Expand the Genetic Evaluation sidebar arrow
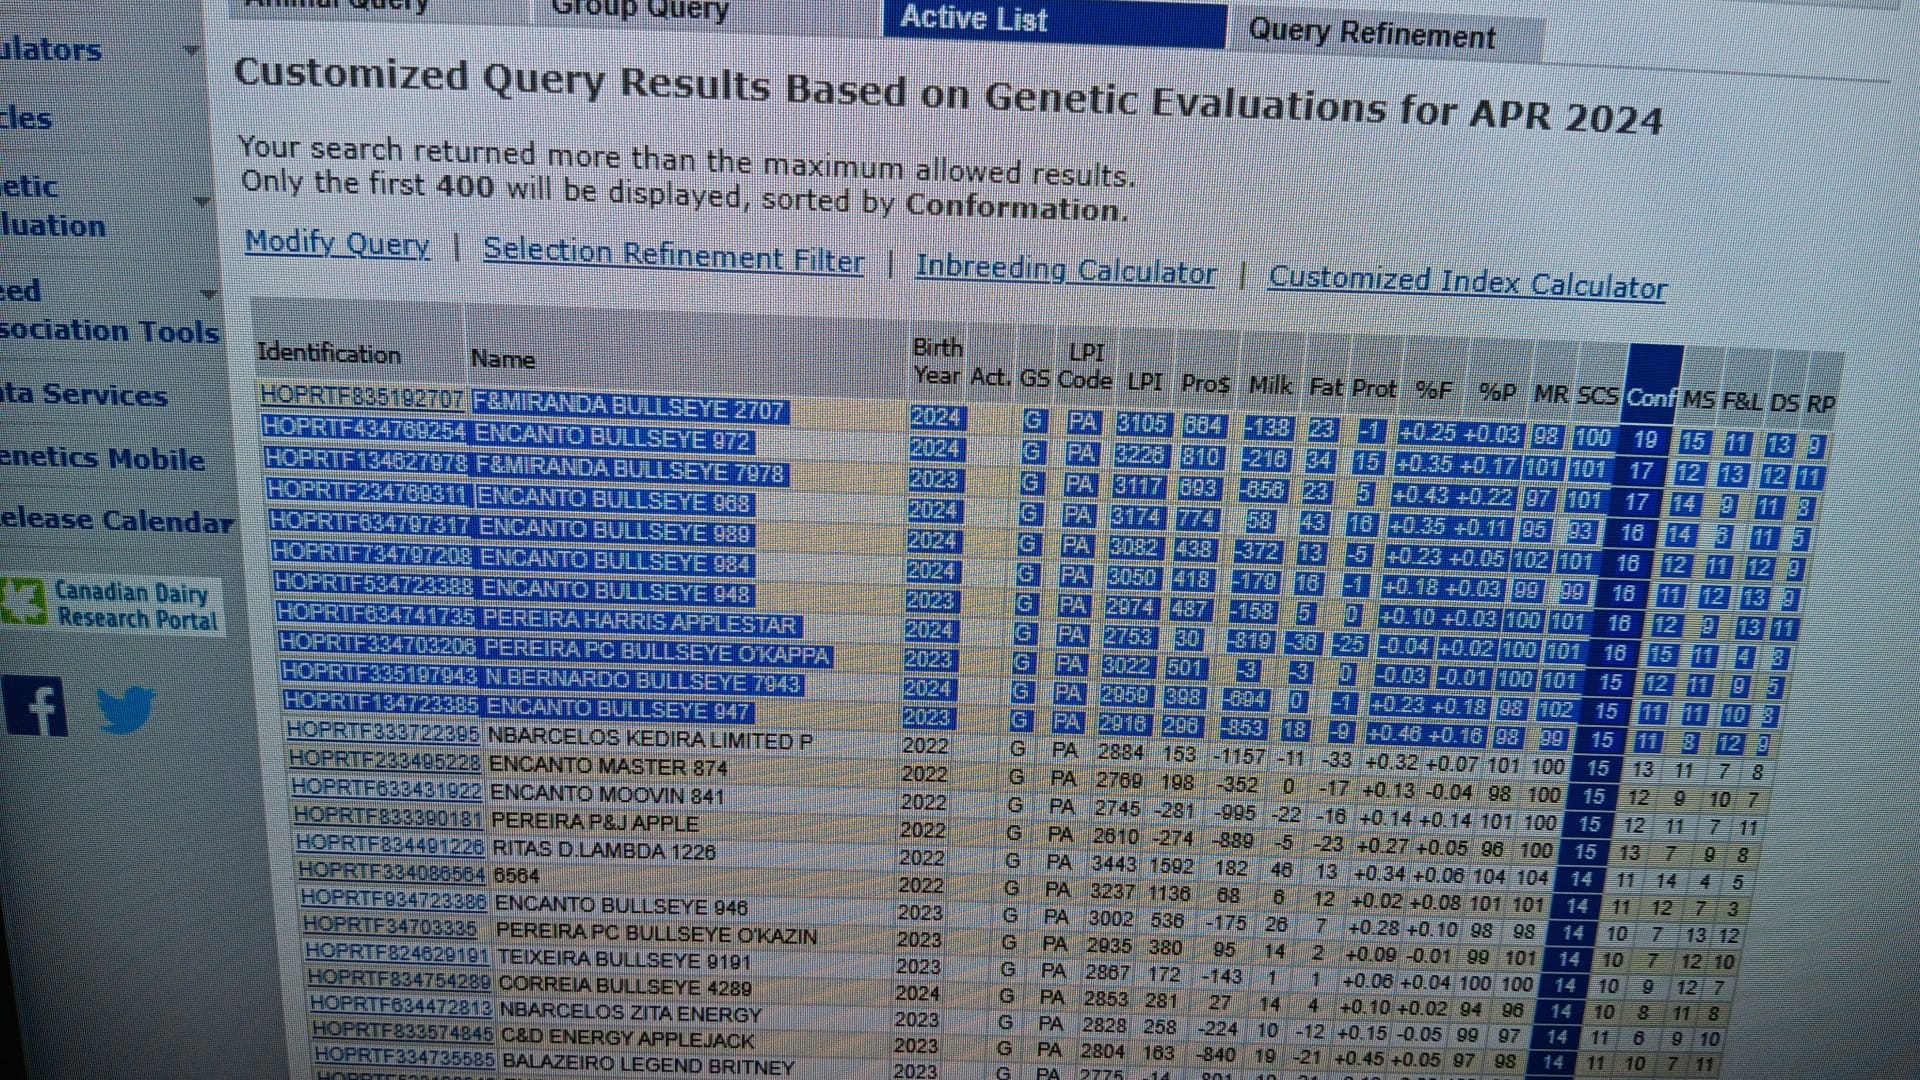 pos(203,201)
